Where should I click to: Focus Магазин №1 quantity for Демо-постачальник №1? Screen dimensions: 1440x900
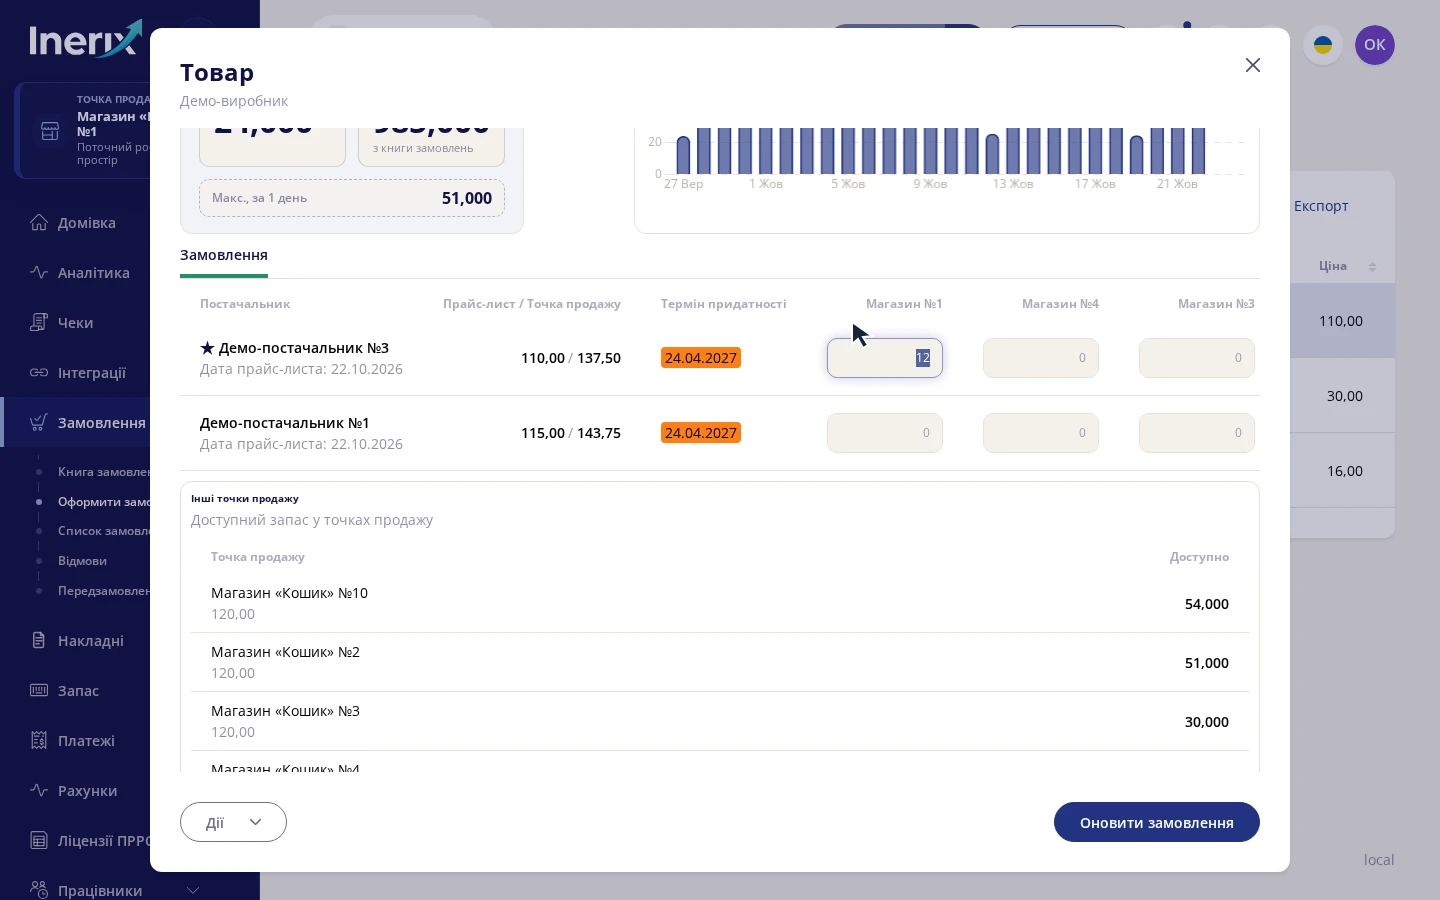(885, 433)
